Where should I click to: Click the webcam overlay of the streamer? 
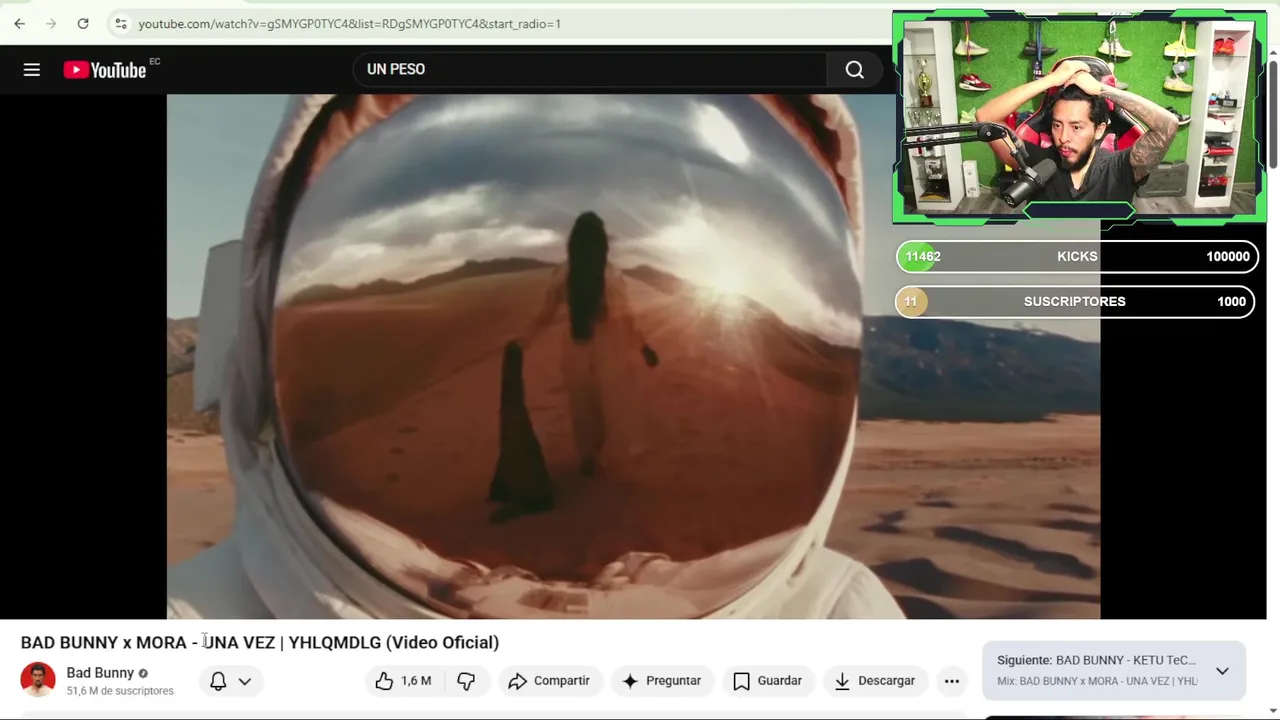(1079, 117)
